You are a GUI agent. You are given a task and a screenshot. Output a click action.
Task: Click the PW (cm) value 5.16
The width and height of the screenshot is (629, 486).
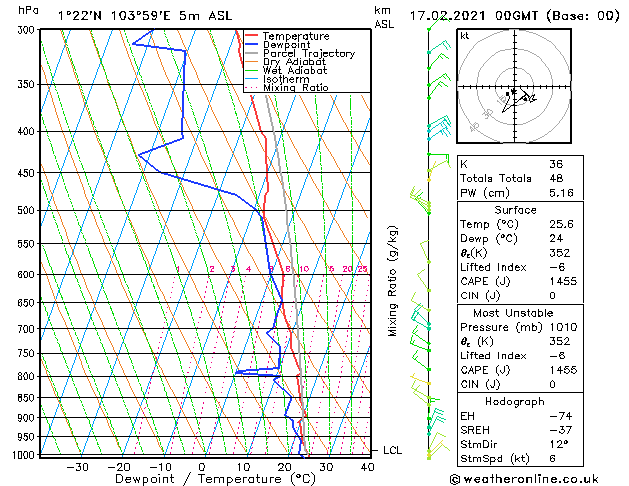(561, 193)
